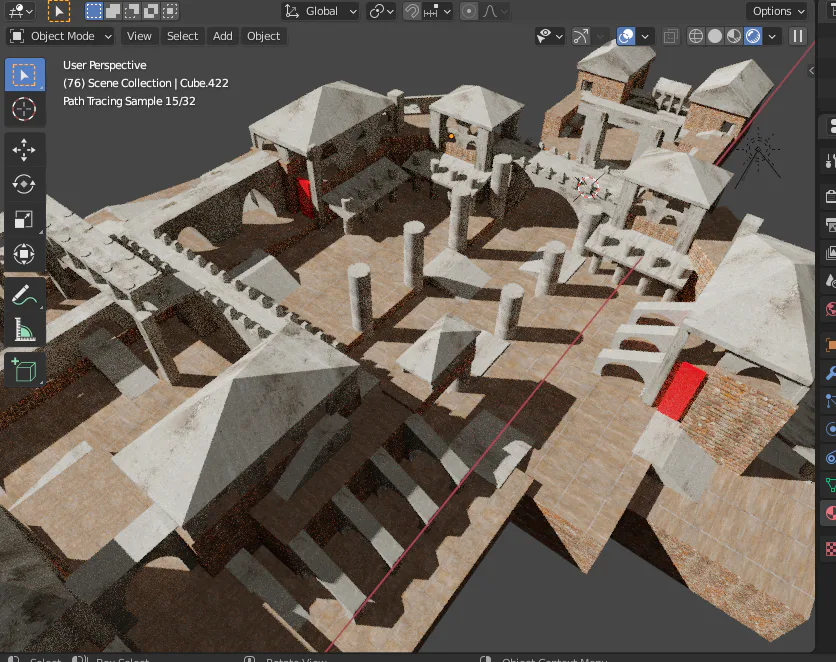The image size is (836, 662).
Task: Choose the Measure ruler tool
Action: (24, 329)
